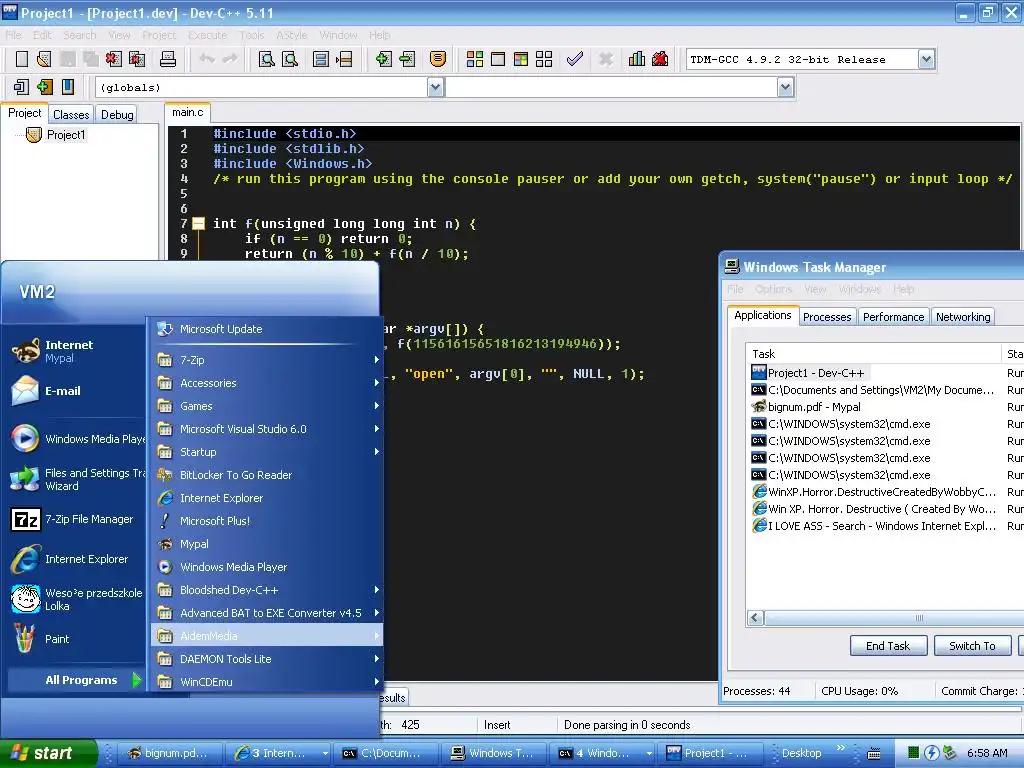Image resolution: width=1024 pixels, height=768 pixels.
Task: Click the Syntax Check checkmark icon
Action: pos(575,59)
